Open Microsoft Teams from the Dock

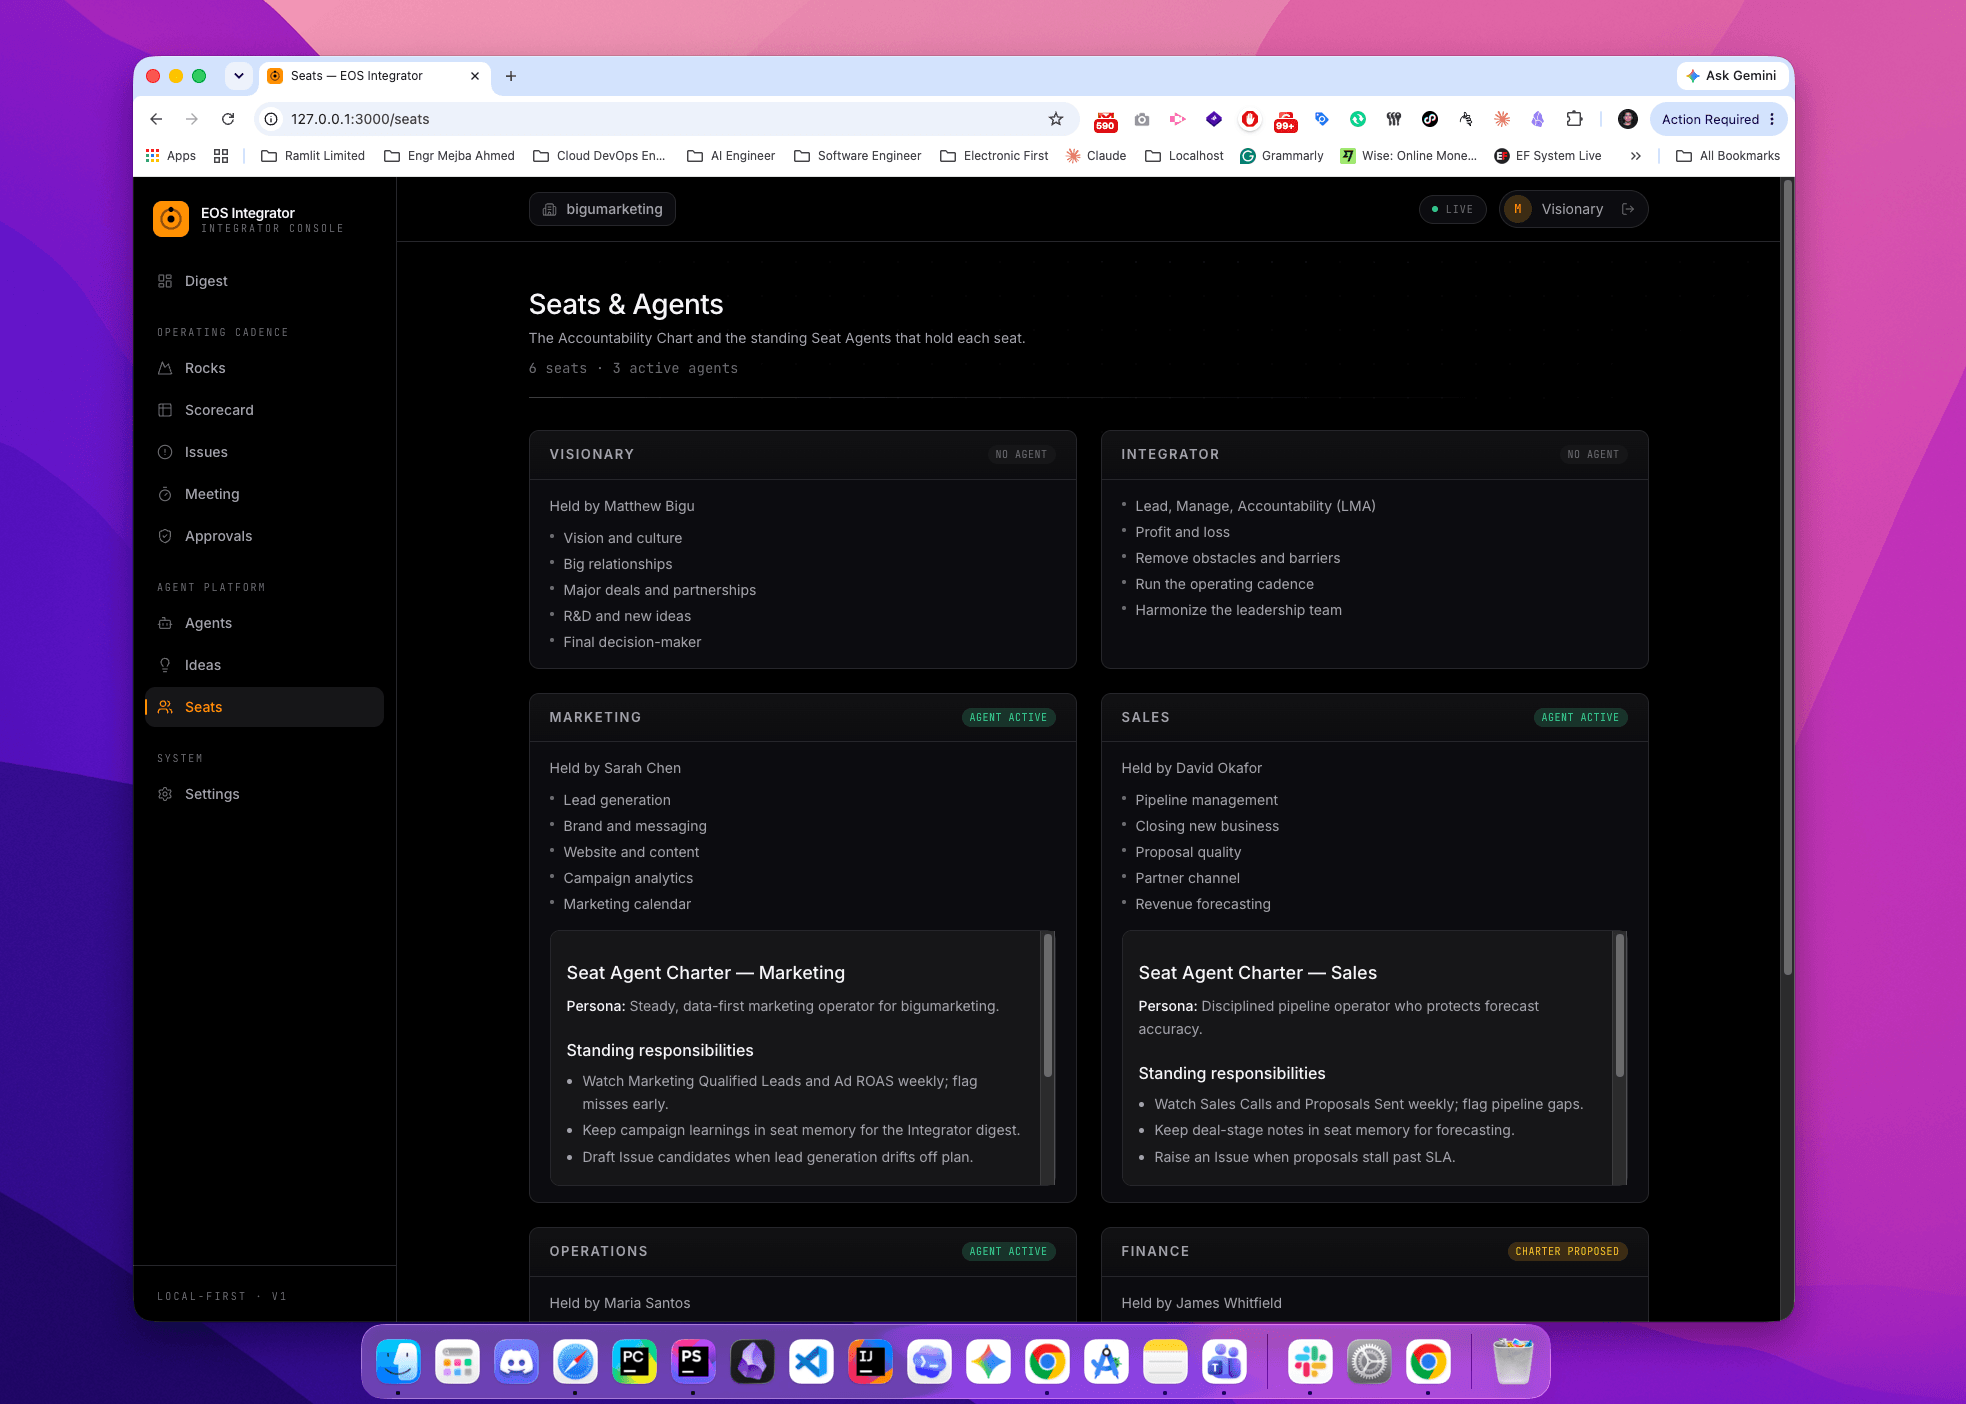pyautogui.click(x=1224, y=1362)
